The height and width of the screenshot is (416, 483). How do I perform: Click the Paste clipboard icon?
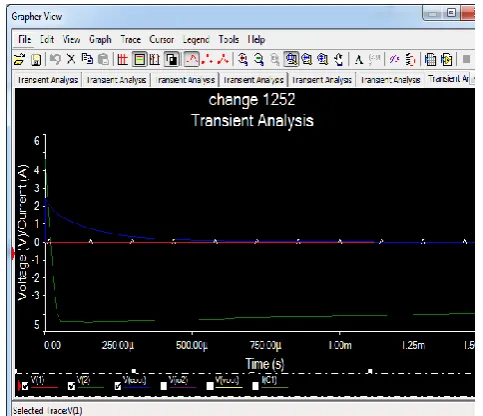pyautogui.click(x=104, y=59)
